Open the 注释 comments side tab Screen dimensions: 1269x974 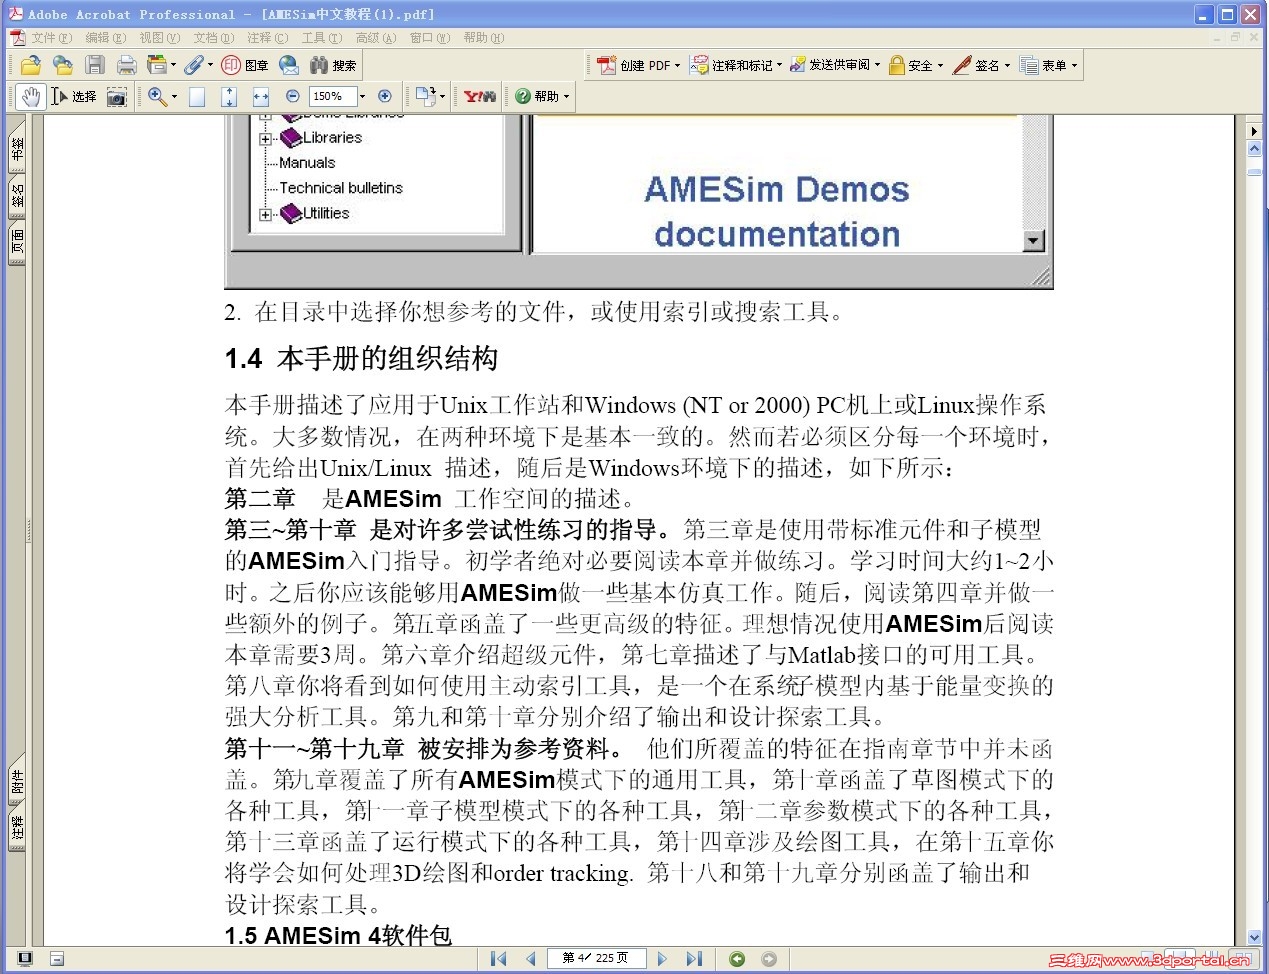(x=17, y=829)
